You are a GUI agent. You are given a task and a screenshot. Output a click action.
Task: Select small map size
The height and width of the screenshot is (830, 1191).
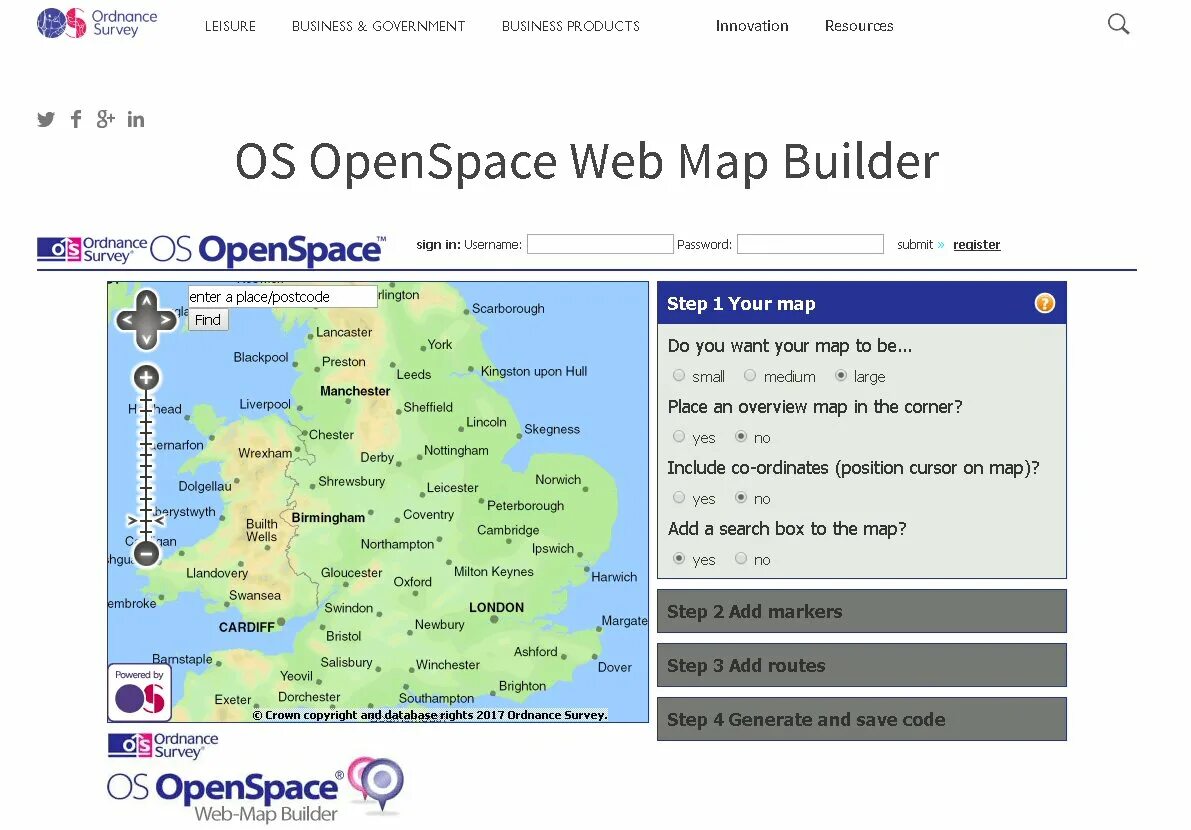click(679, 376)
